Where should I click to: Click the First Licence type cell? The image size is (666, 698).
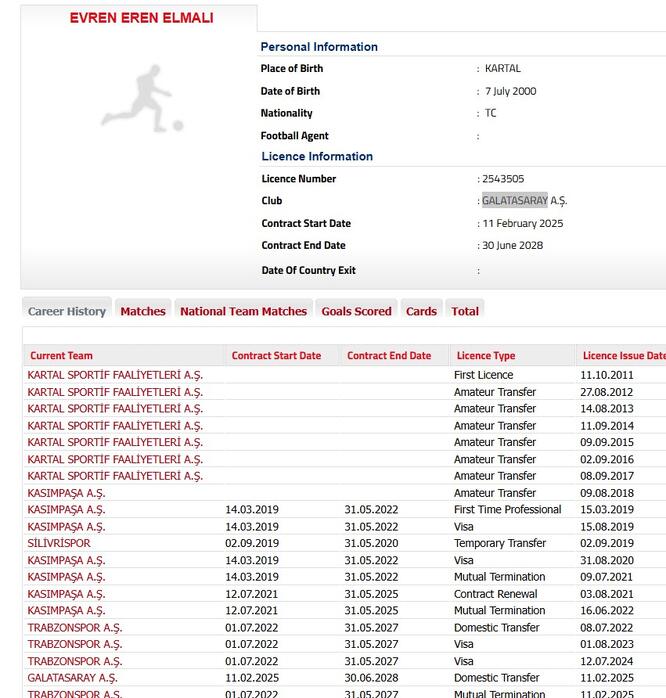483,375
